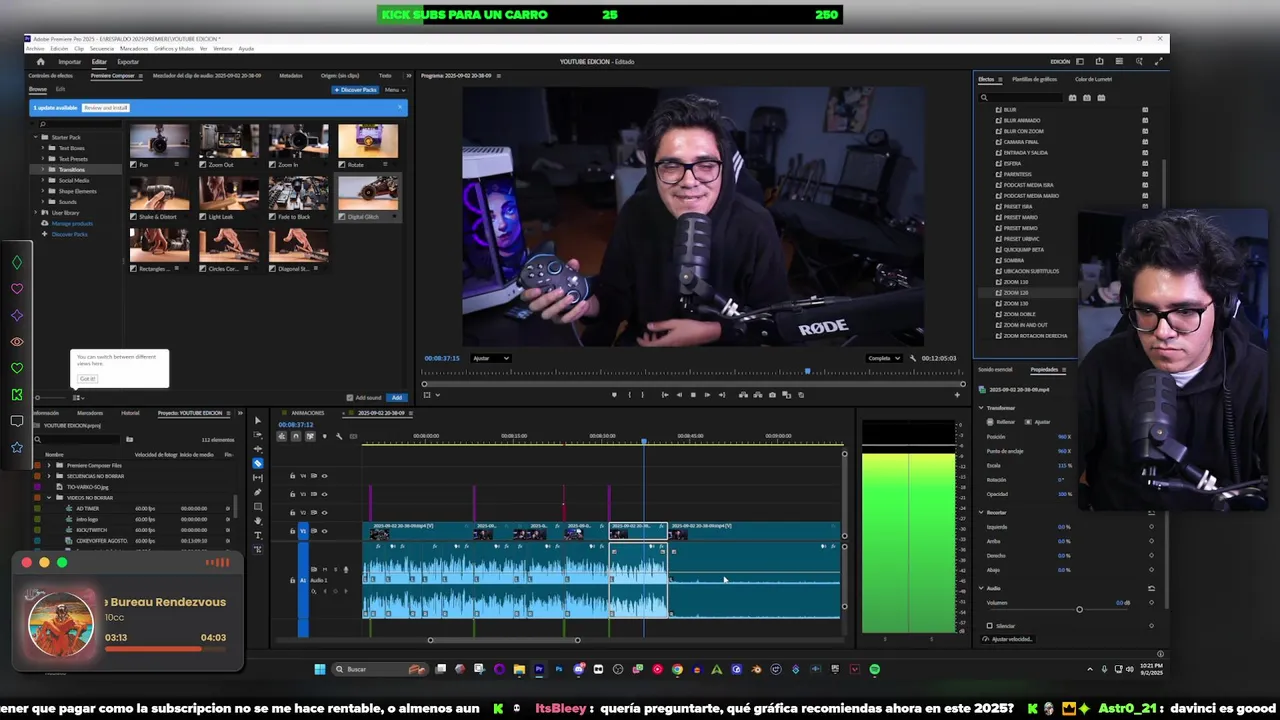Image resolution: width=1280 pixels, height=720 pixels.
Task: Step back one frame in Program monitor
Action: (679, 395)
